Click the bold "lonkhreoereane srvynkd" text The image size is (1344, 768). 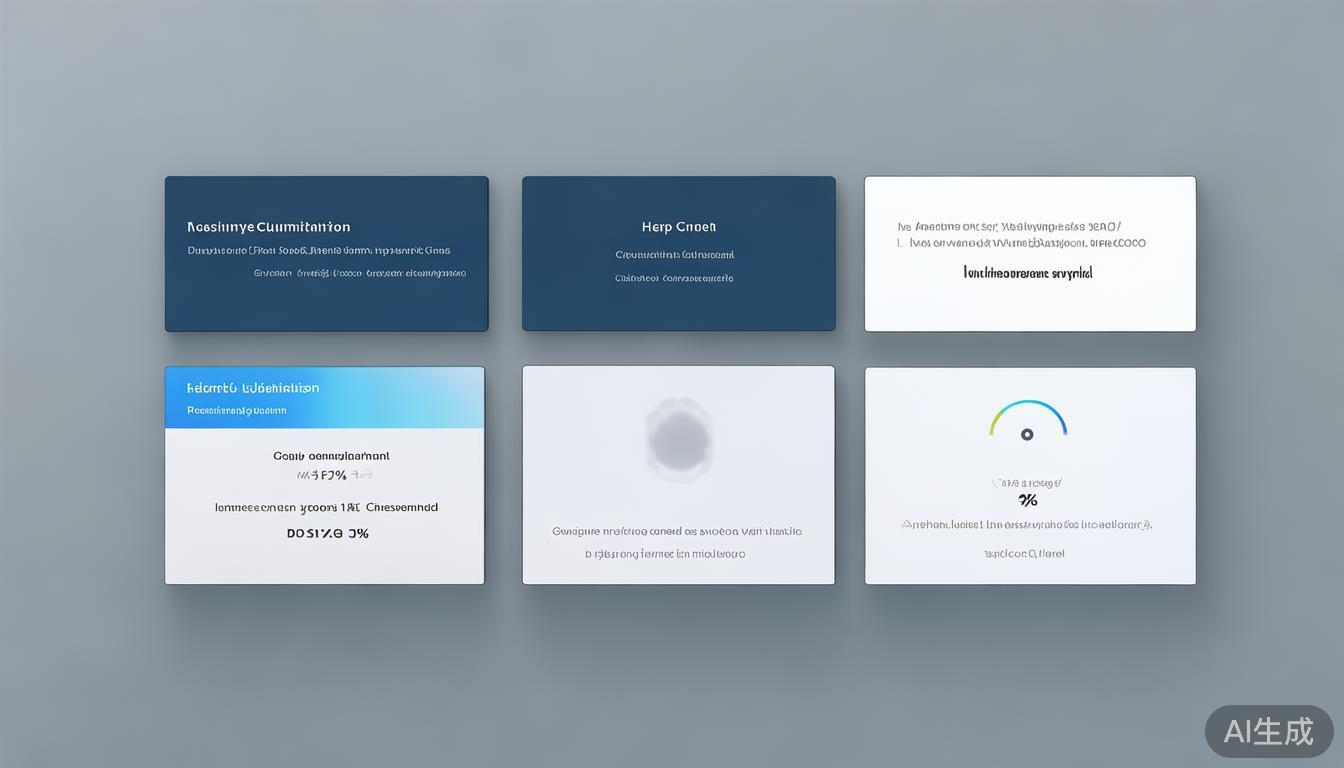[1027, 272]
